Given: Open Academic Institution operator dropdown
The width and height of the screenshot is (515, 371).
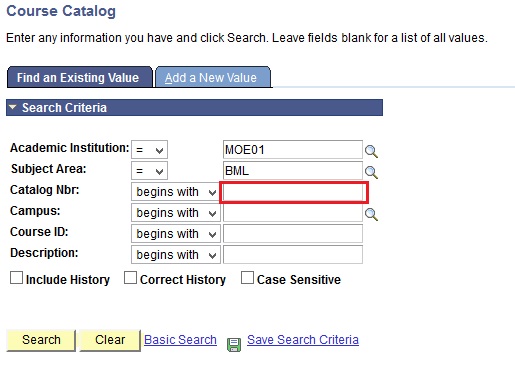Looking at the screenshot, I should [x=149, y=150].
